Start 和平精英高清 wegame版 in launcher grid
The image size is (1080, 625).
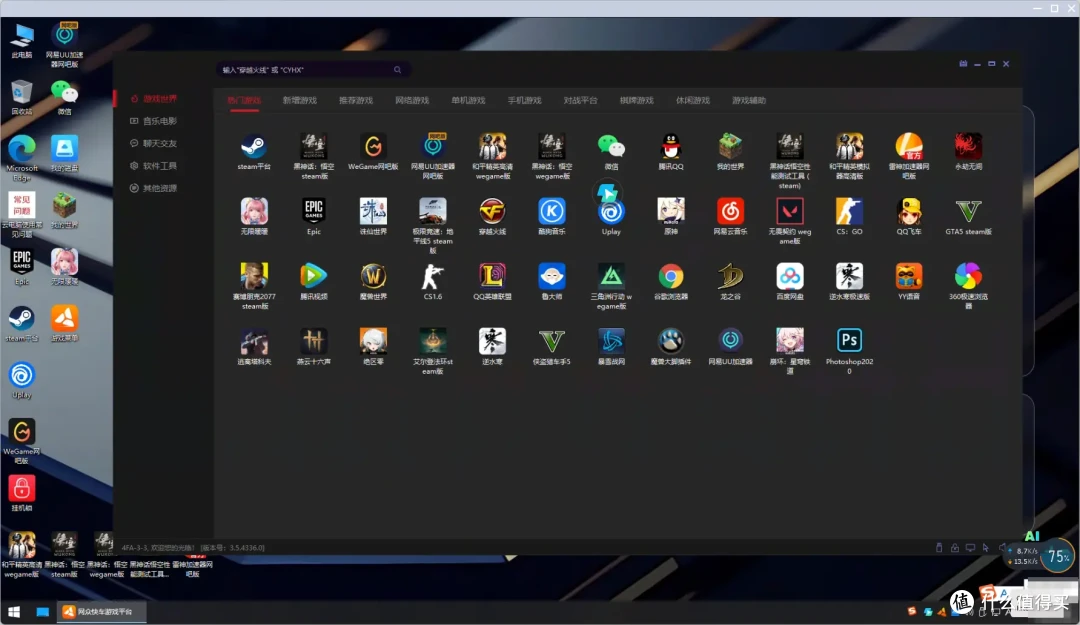tap(492, 147)
